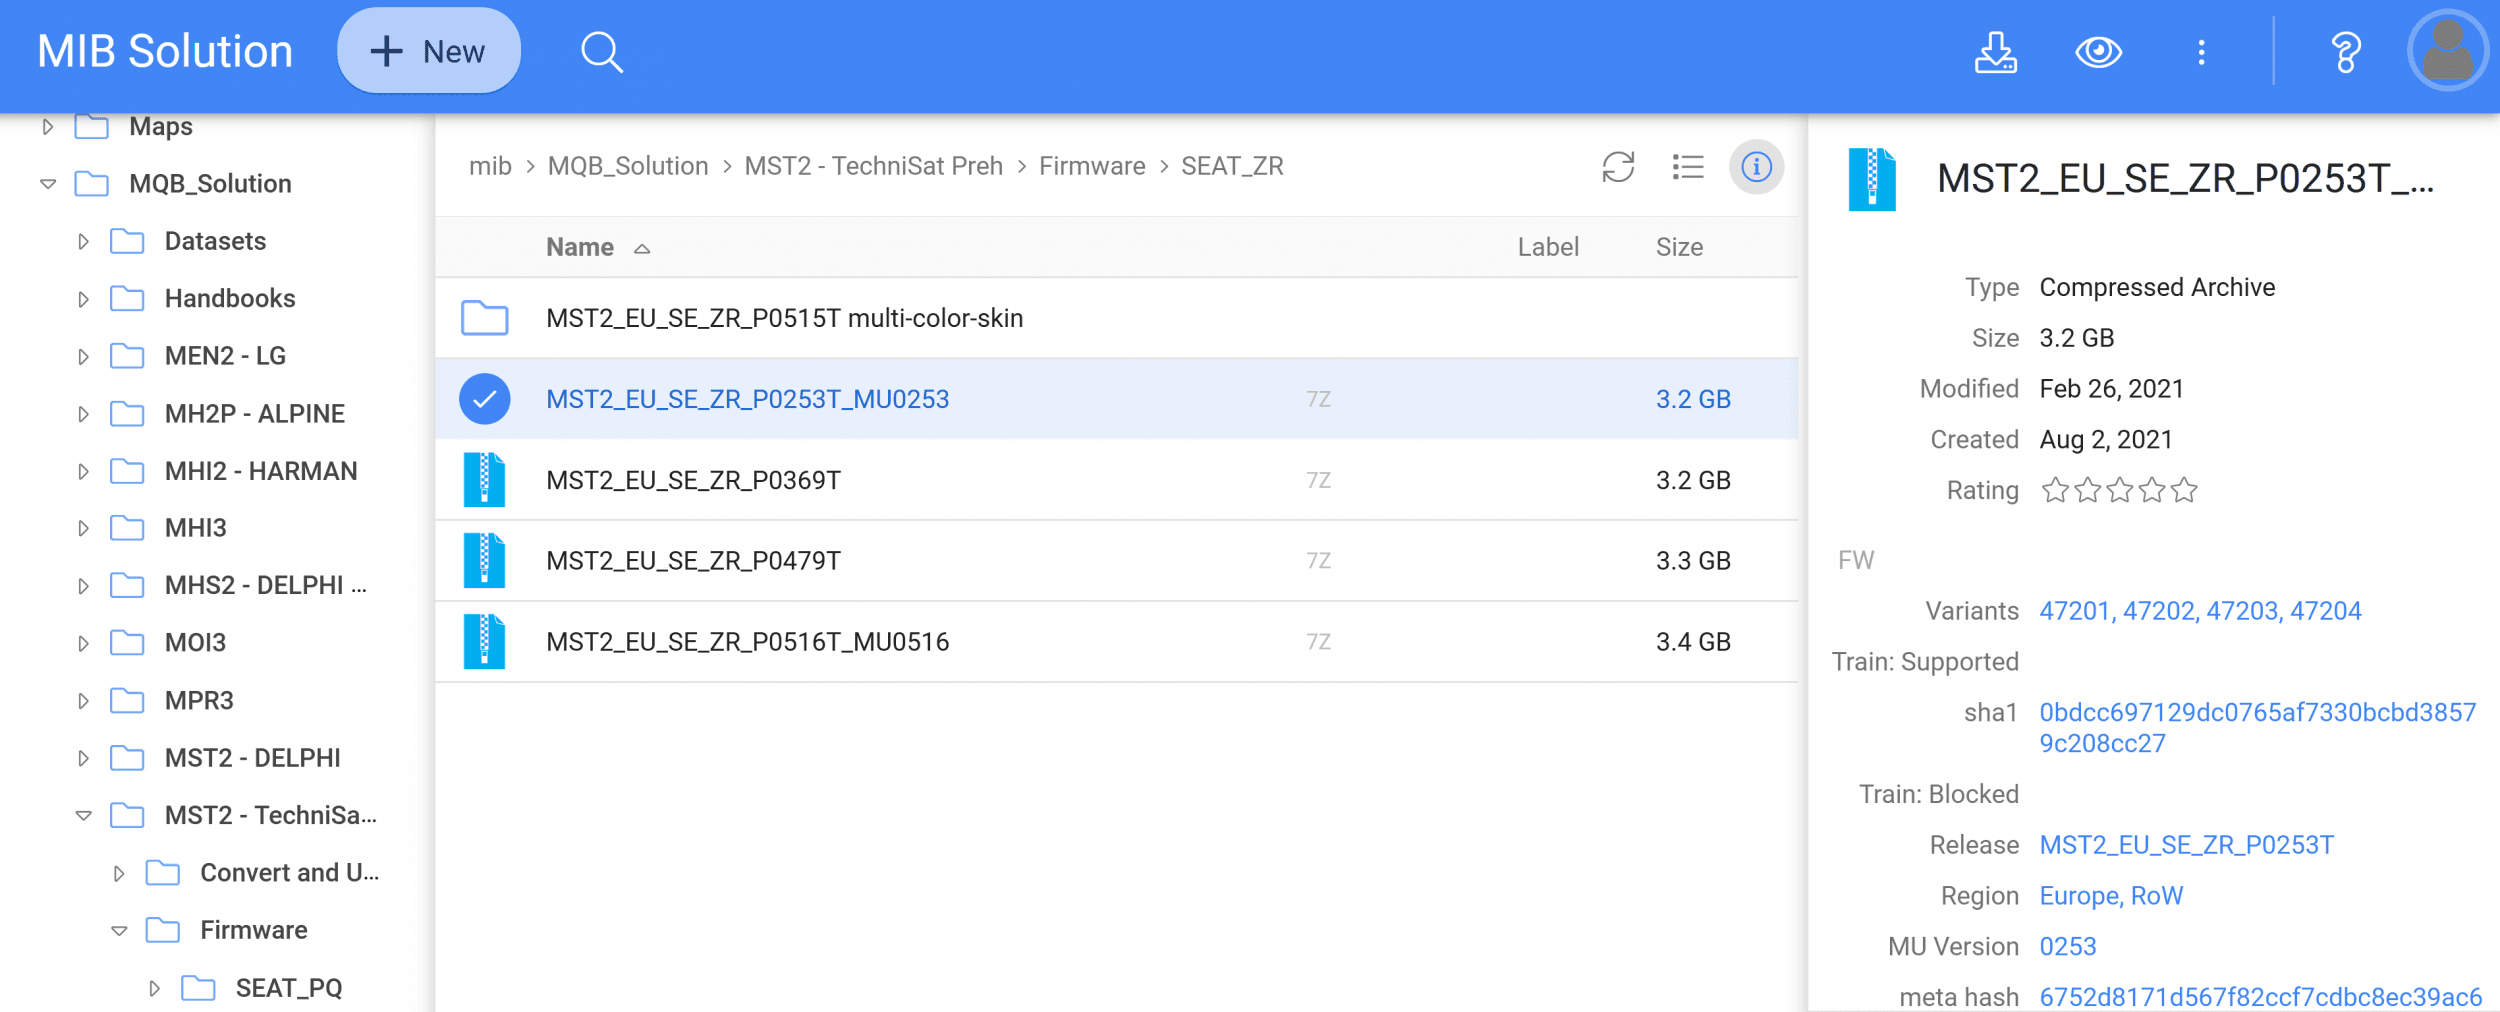Open the help question mark icon

(x=2345, y=52)
